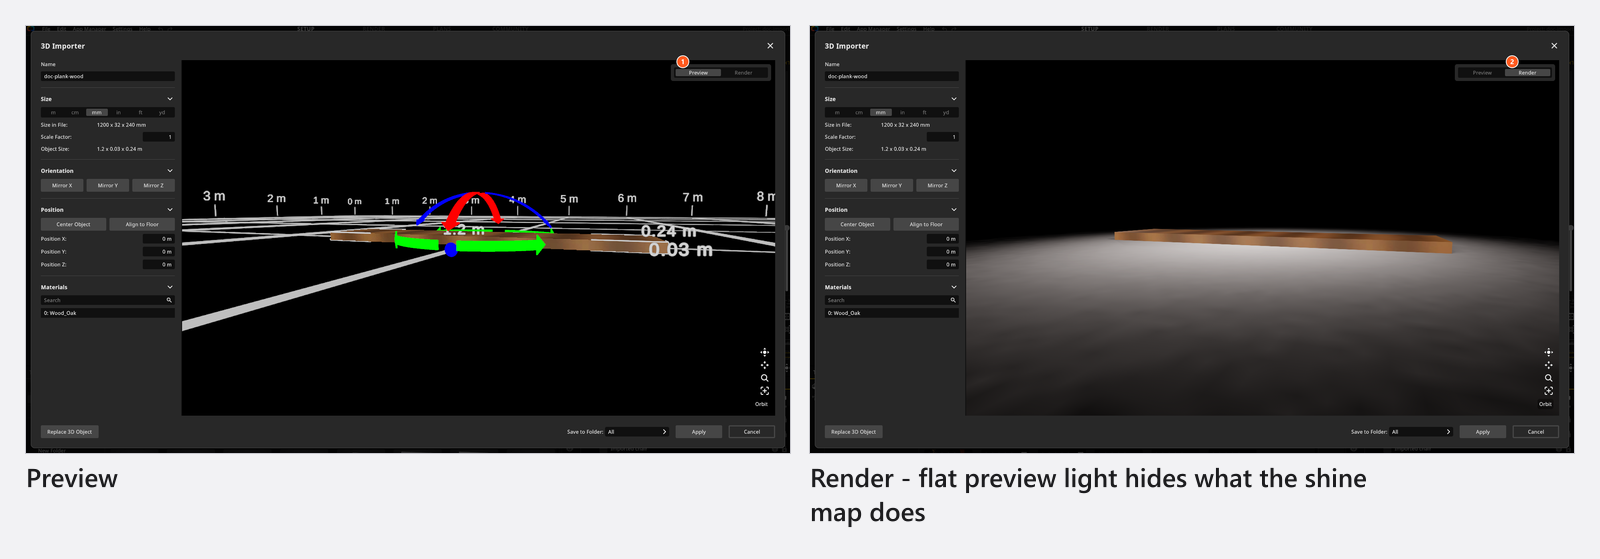Click Apply in the left dialog
Screen dimensions: 1600x559
(699, 432)
